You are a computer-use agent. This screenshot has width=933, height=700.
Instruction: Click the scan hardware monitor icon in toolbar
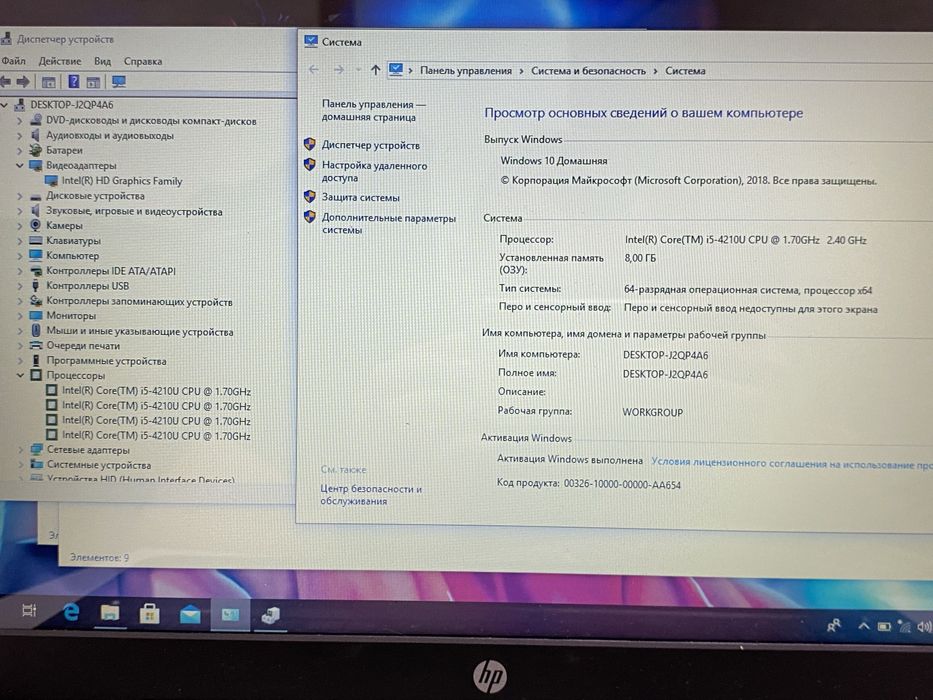pos(119,82)
